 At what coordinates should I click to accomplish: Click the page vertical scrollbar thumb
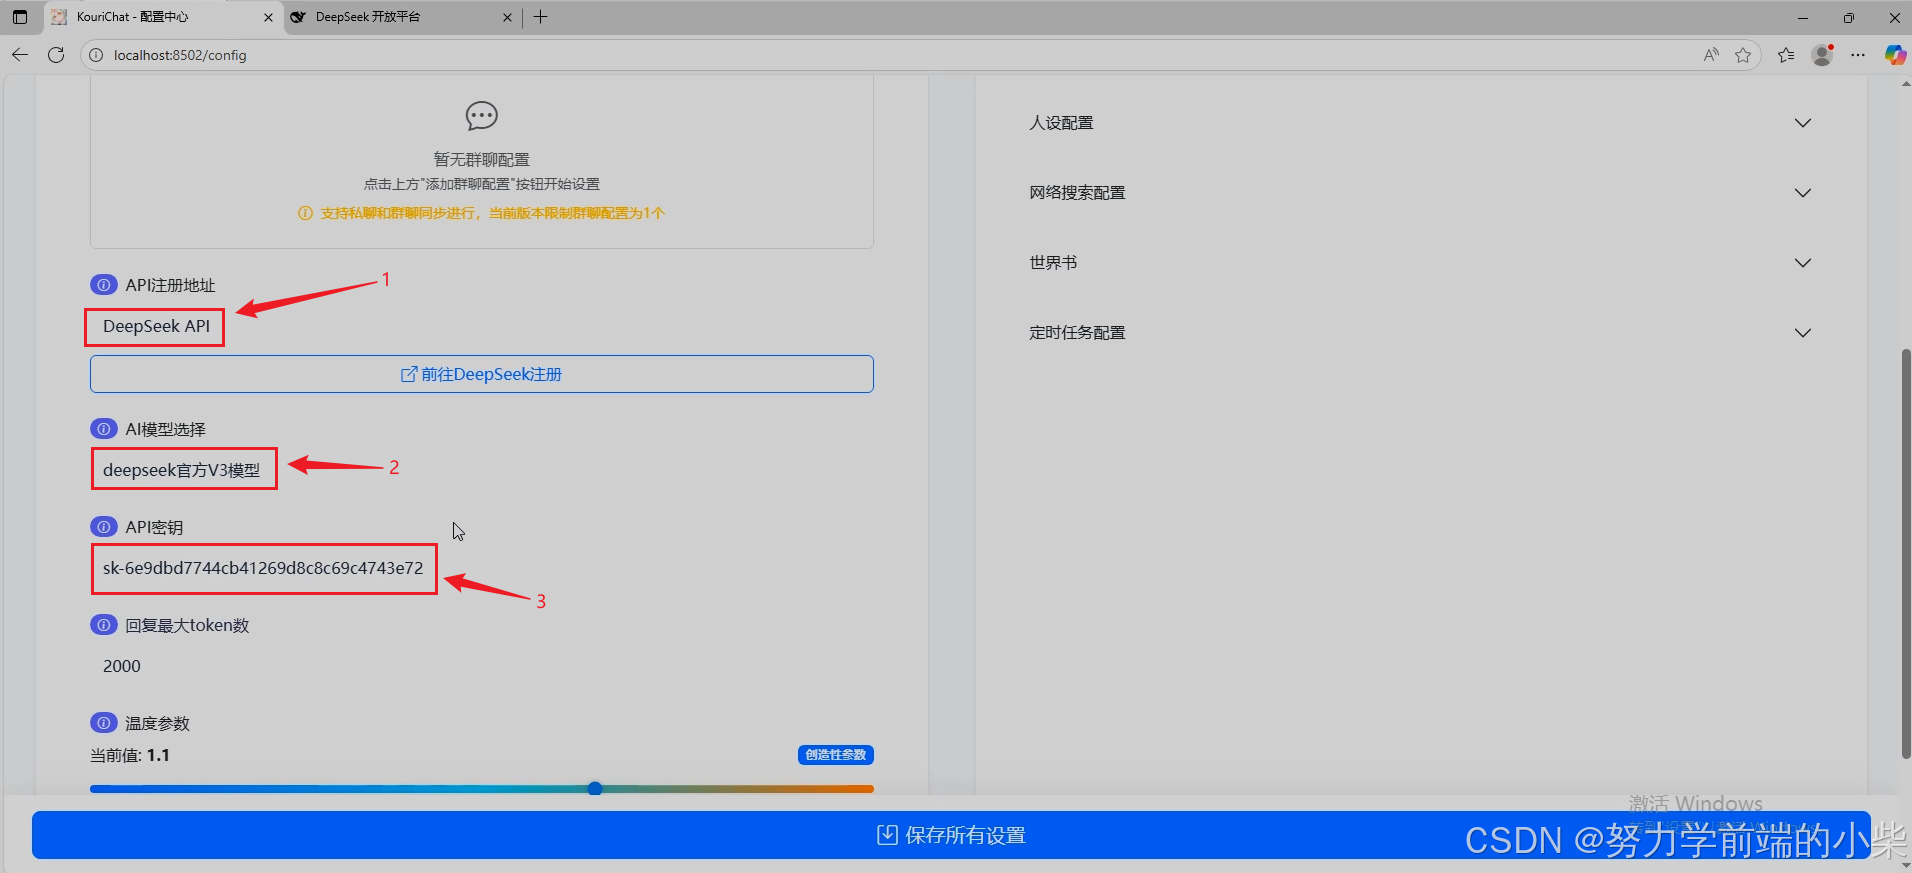coord(1906,554)
